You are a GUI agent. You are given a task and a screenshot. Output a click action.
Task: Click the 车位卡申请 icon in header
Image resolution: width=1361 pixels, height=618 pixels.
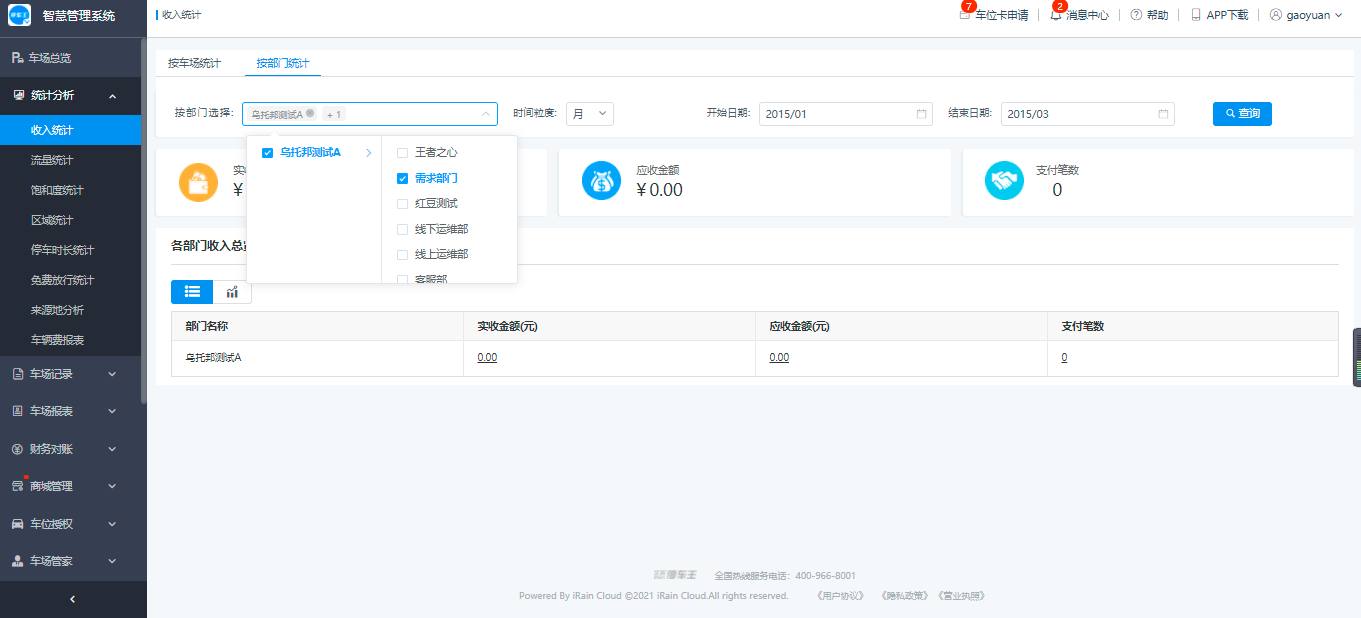click(965, 15)
